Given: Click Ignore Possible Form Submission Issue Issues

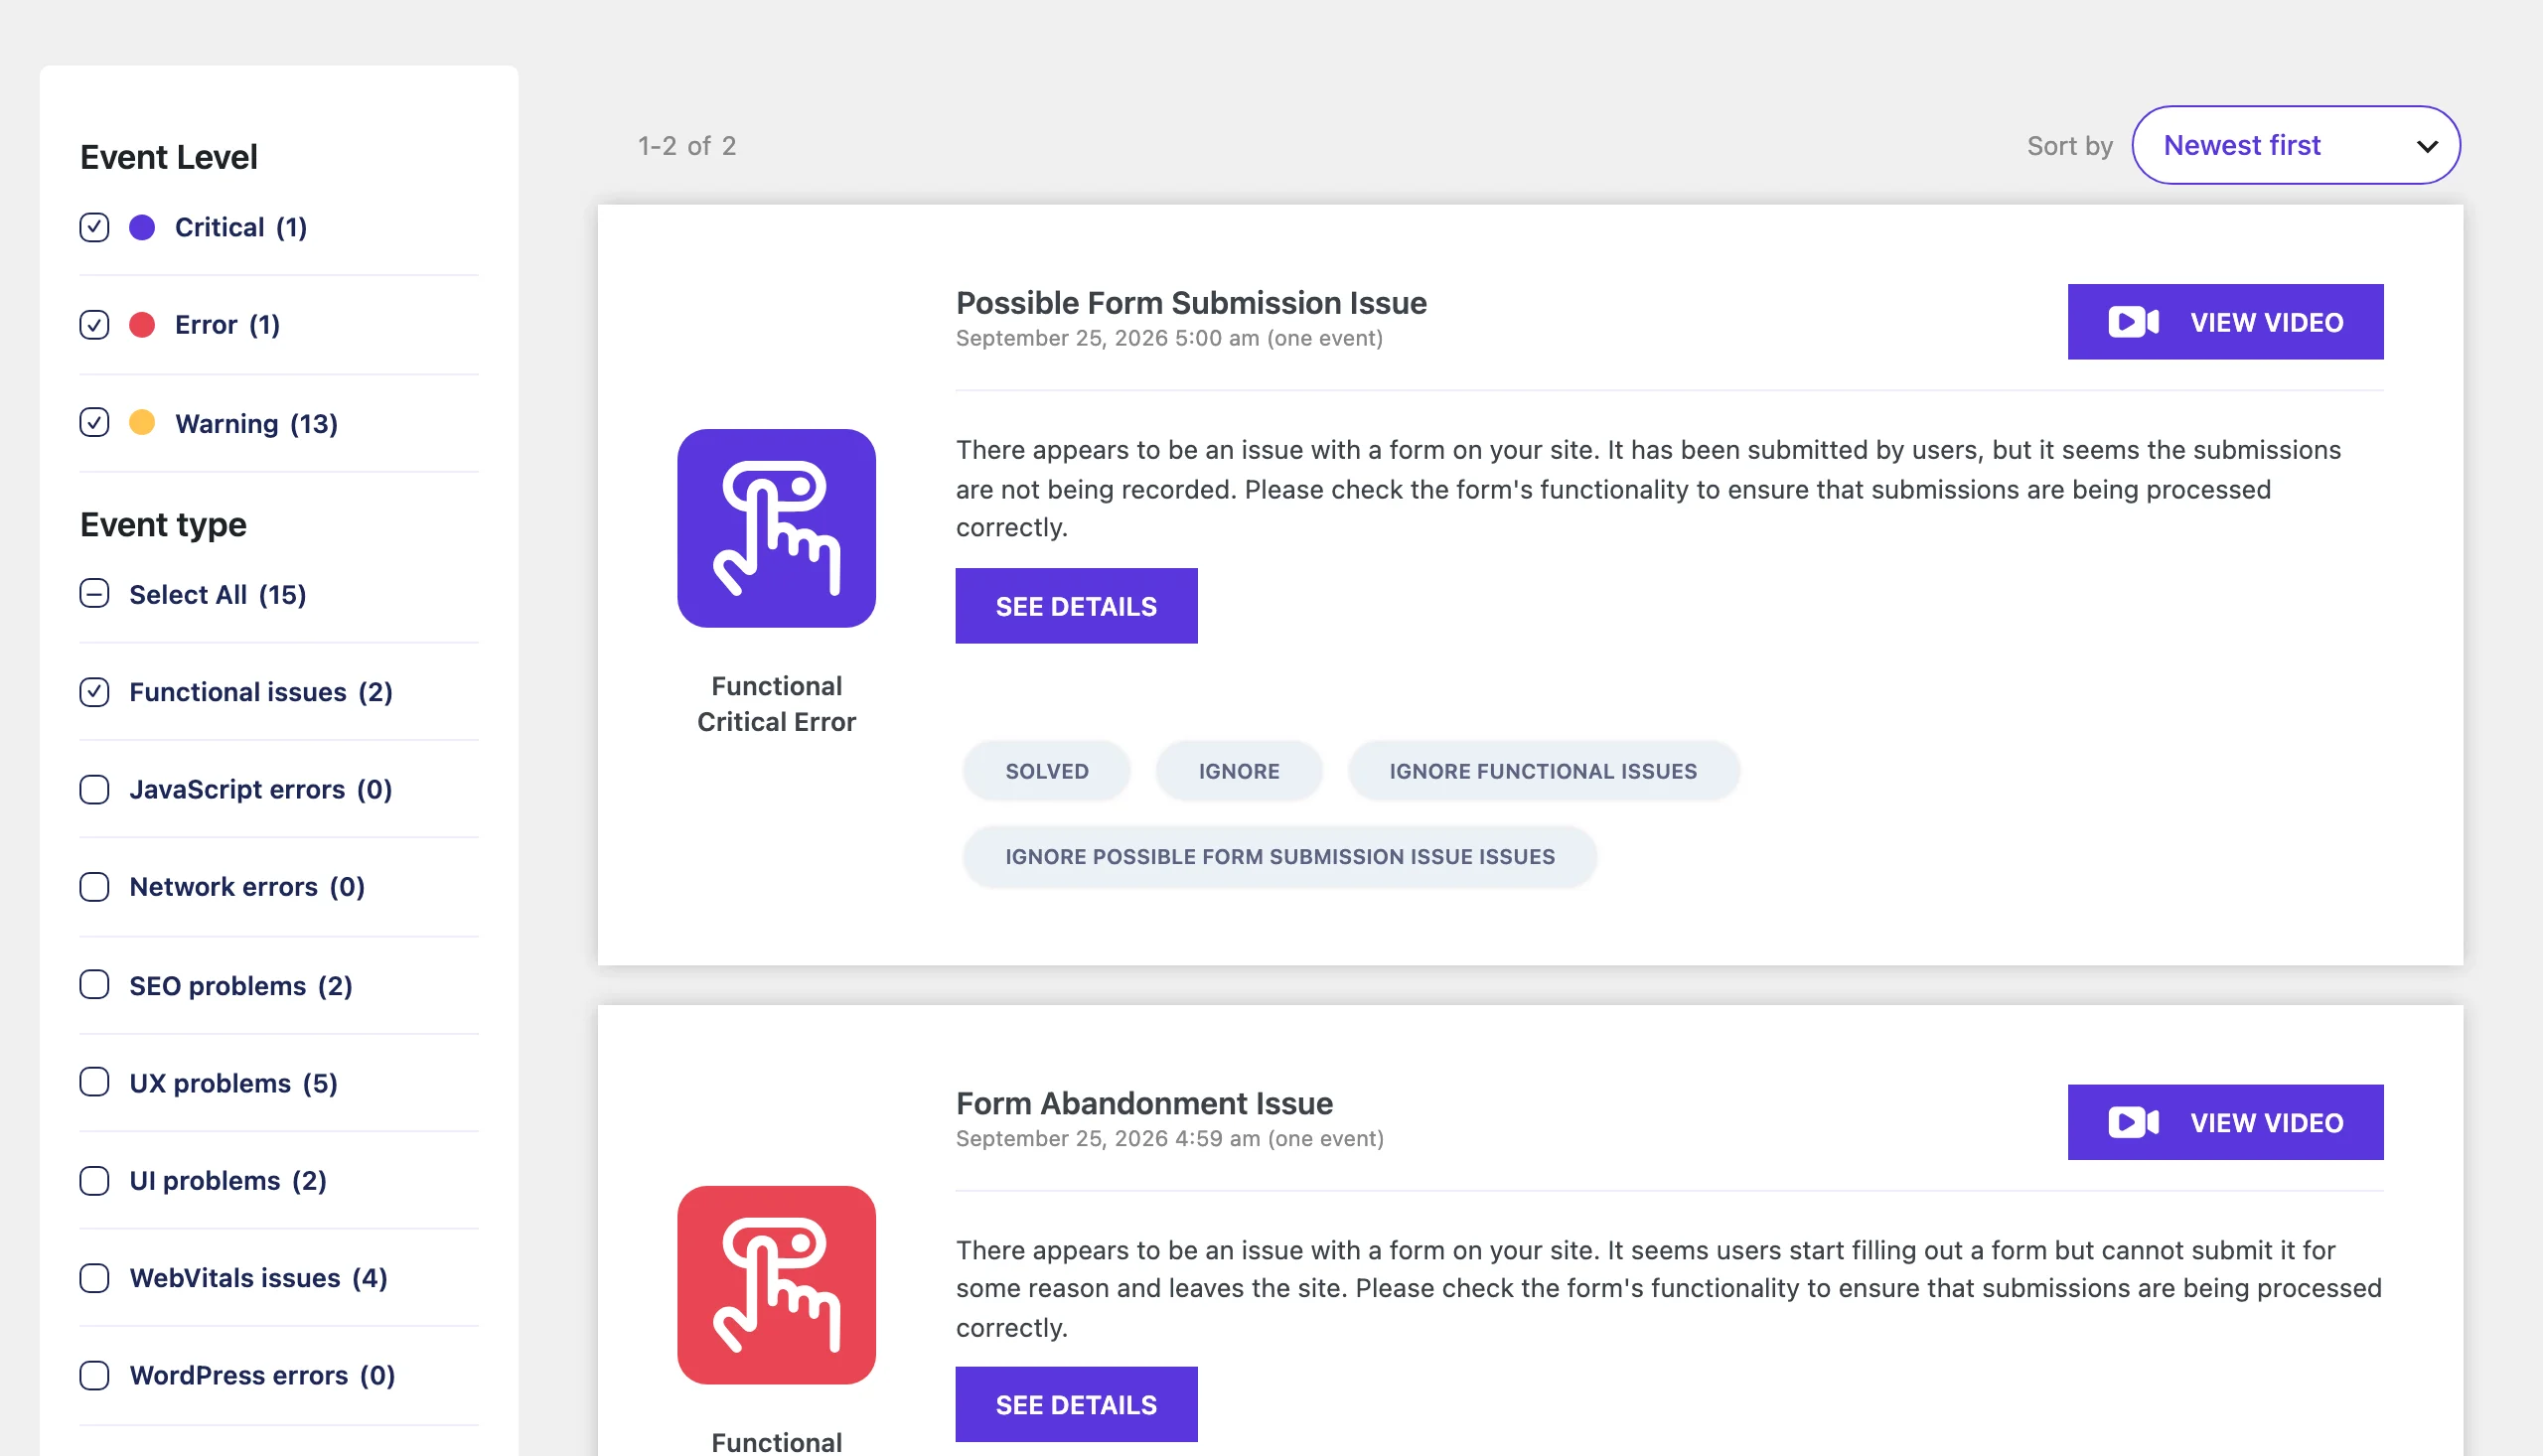Looking at the screenshot, I should 1280,857.
